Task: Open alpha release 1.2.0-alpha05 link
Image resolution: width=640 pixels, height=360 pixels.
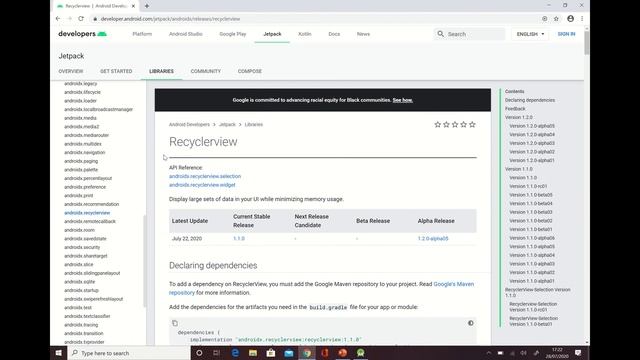Action: (433, 238)
